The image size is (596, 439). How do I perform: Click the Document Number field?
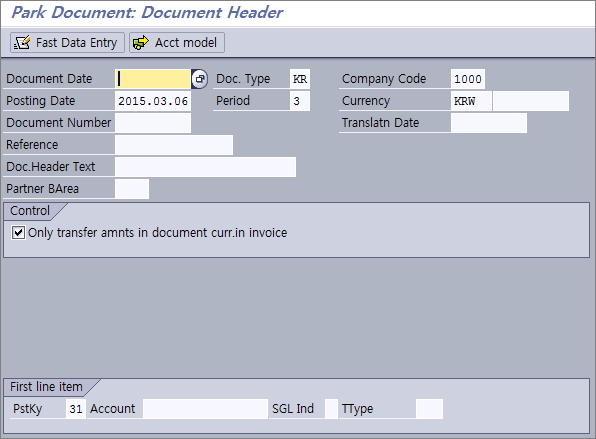pyautogui.click(x=153, y=123)
